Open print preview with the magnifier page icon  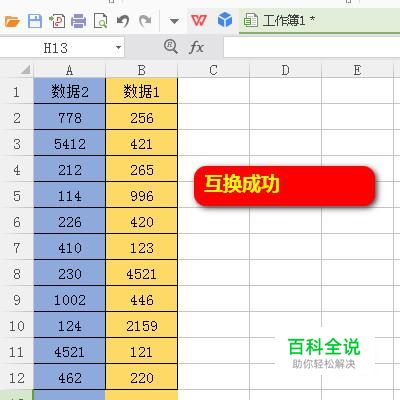click(x=101, y=21)
